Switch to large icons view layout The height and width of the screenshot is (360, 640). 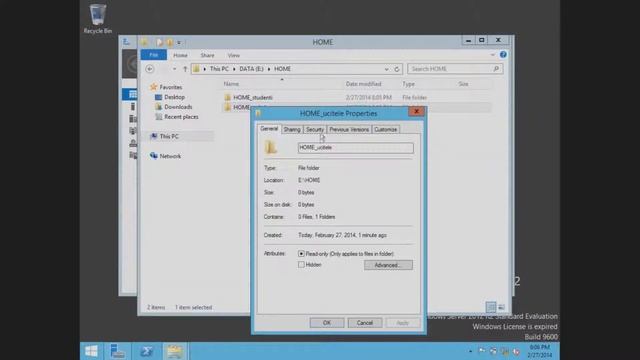tap(502, 307)
